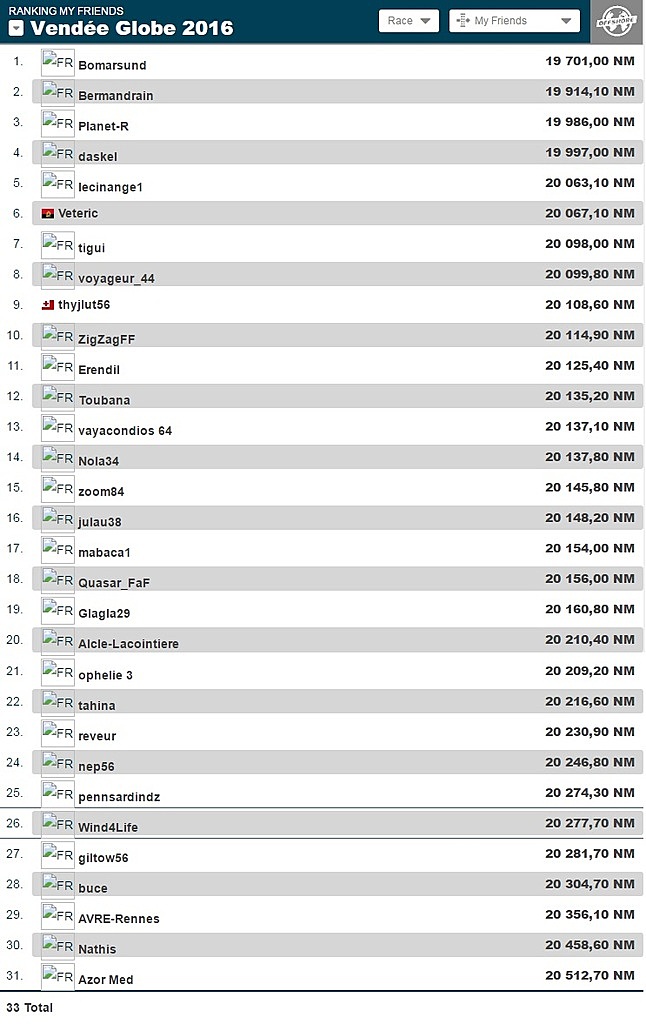This screenshot has height=1024, width=646.
Task: Open the profile of Planet-R
Action: [103, 126]
